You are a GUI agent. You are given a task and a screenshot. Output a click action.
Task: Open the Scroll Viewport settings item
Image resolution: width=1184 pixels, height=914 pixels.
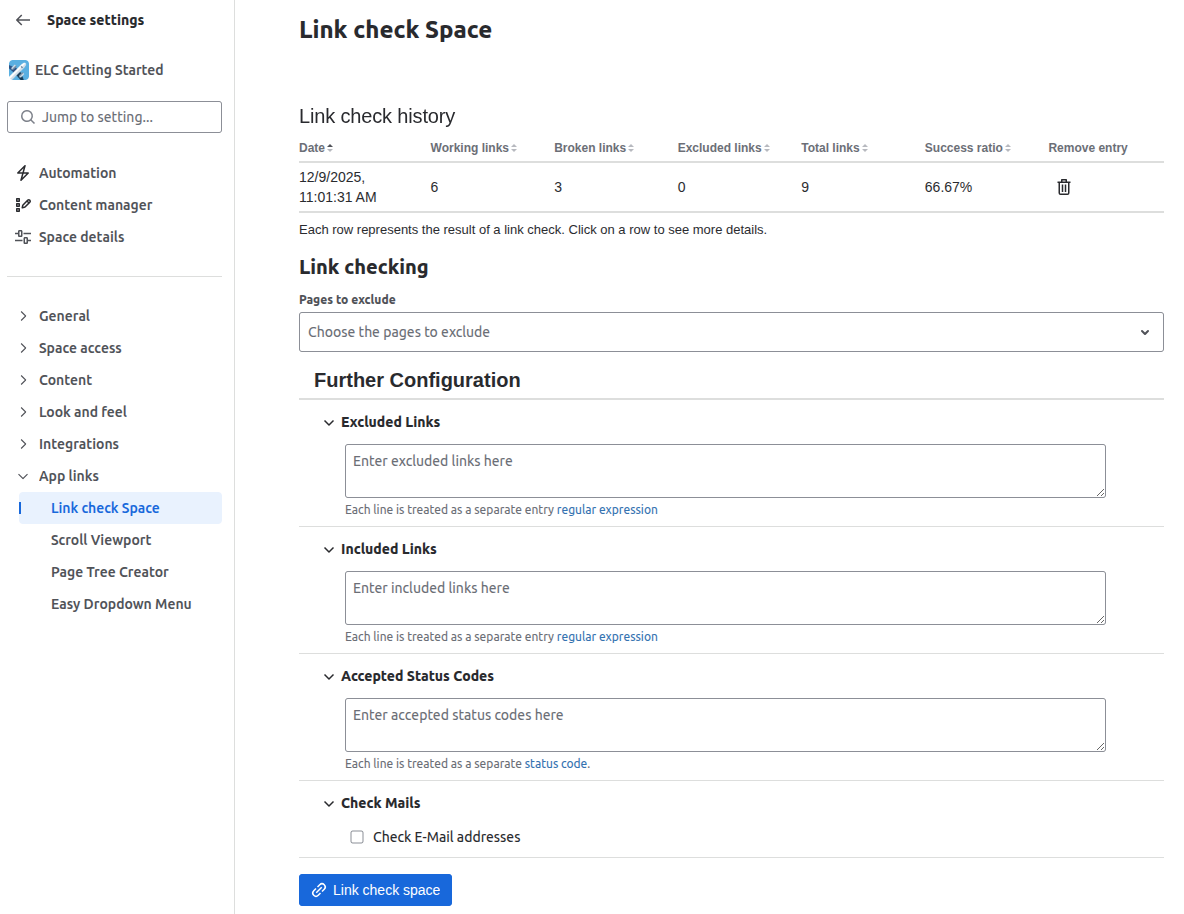(x=101, y=540)
